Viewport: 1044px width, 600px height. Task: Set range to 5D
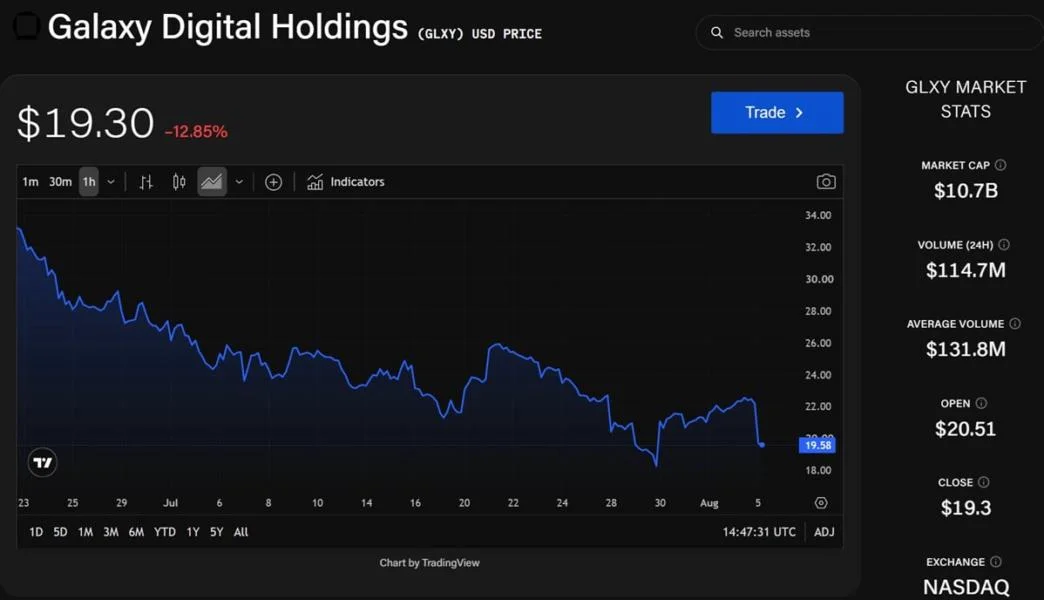pos(60,532)
